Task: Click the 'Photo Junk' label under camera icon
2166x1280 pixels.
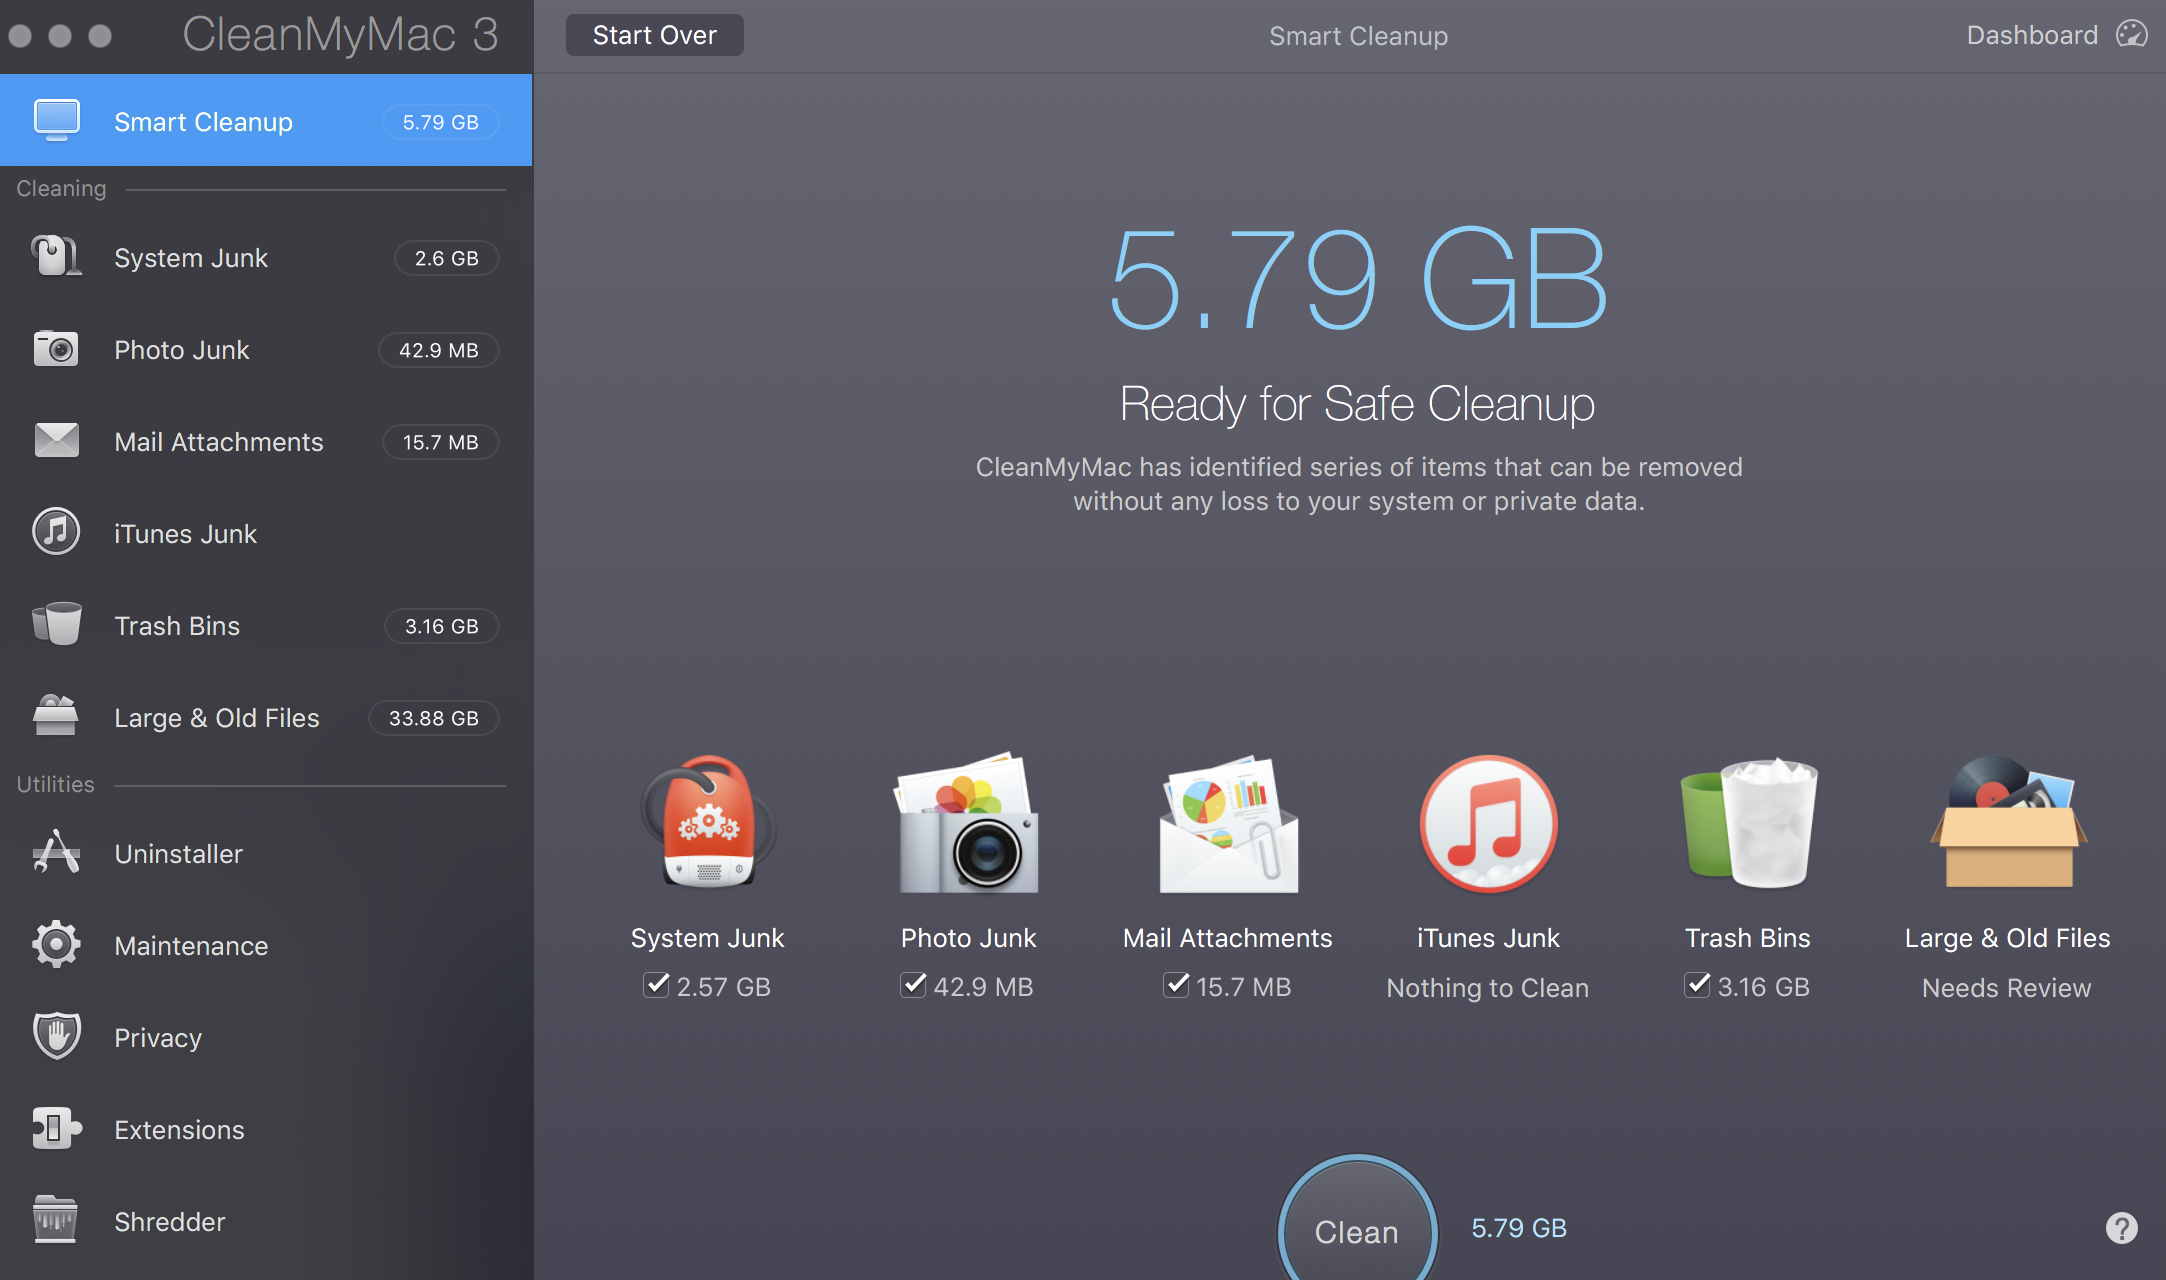Action: pyautogui.click(x=968, y=938)
